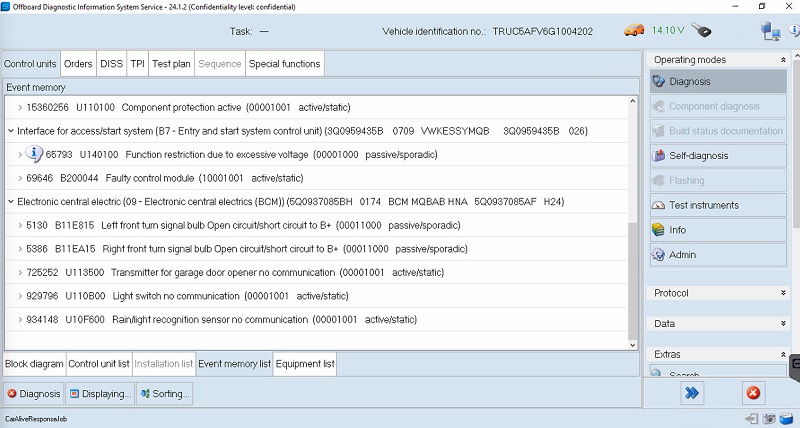The width and height of the screenshot is (800, 428).
Task: Collapse Electronic central electric BCM group
Action: coord(11,202)
